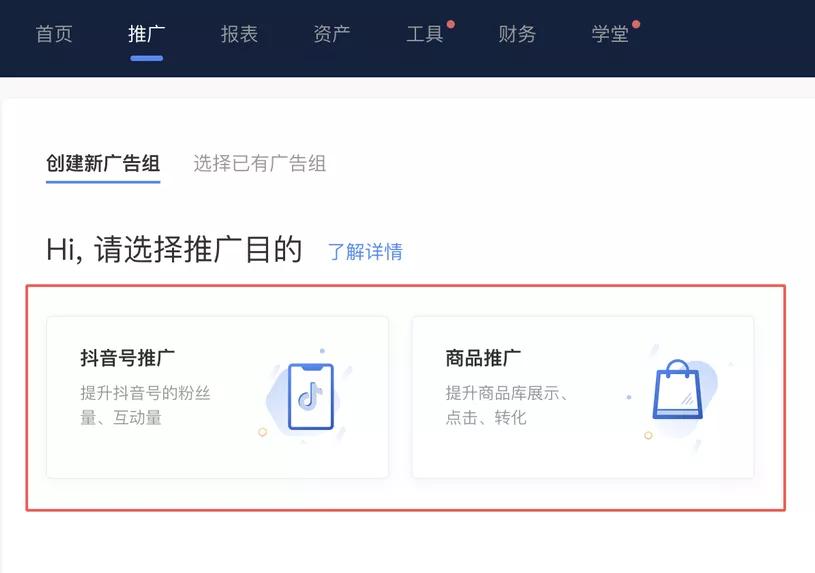Viewport: 815px width, 573px height.
Task: Click the red notification dot on 学堂
Action: click(636, 24)
